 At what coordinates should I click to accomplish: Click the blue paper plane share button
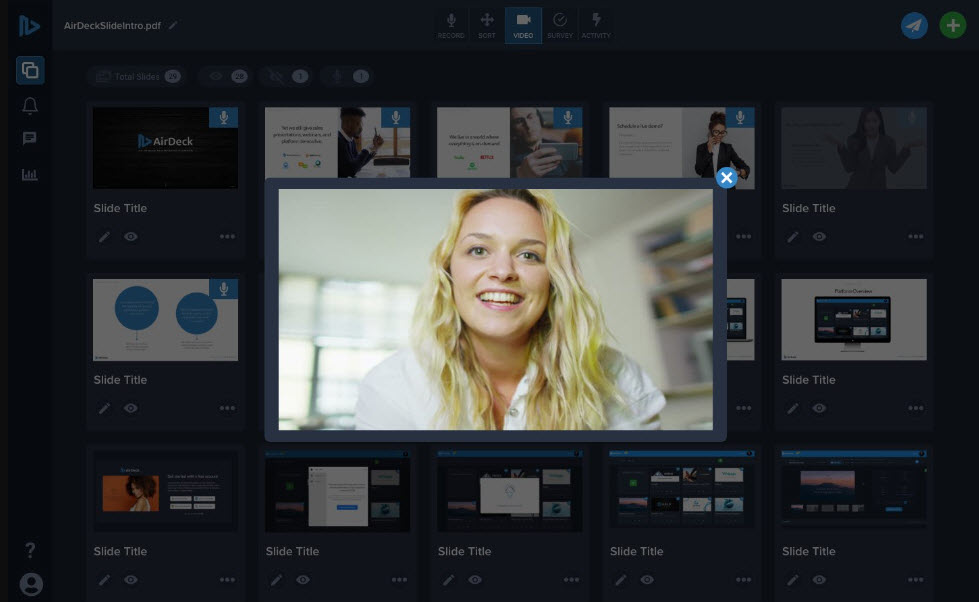(x=914, y=26)
